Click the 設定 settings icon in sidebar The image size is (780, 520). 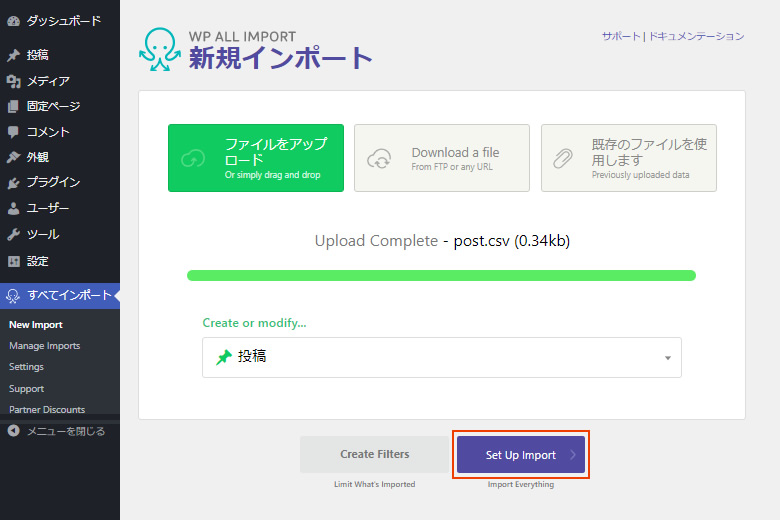pos(13,261)
